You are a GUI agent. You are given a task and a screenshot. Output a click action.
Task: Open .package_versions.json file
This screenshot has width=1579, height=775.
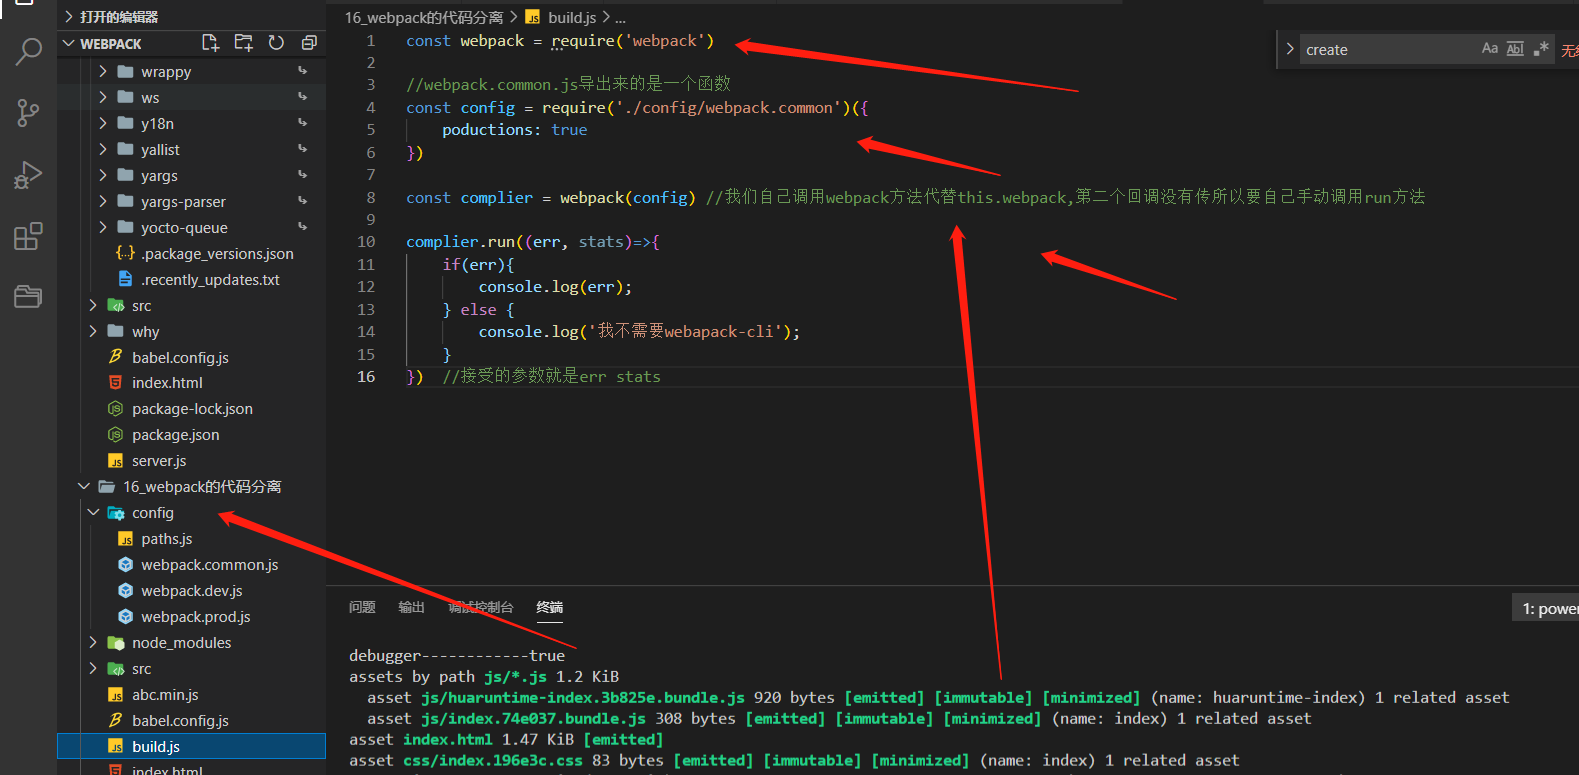pyautogui.click(x=217, y=253)
